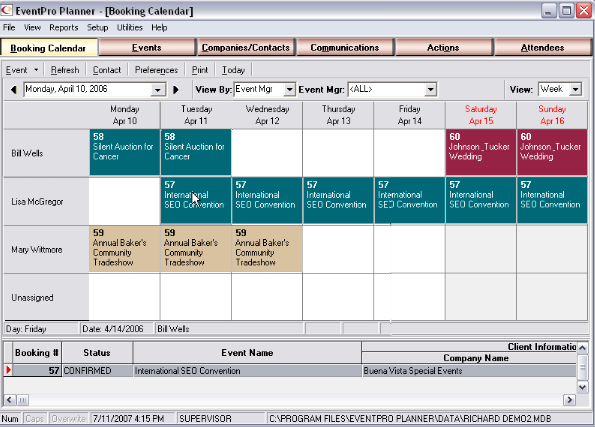Click Buena Vista Special Events cell
Screen dimensions: 595x427
(469, 370)
